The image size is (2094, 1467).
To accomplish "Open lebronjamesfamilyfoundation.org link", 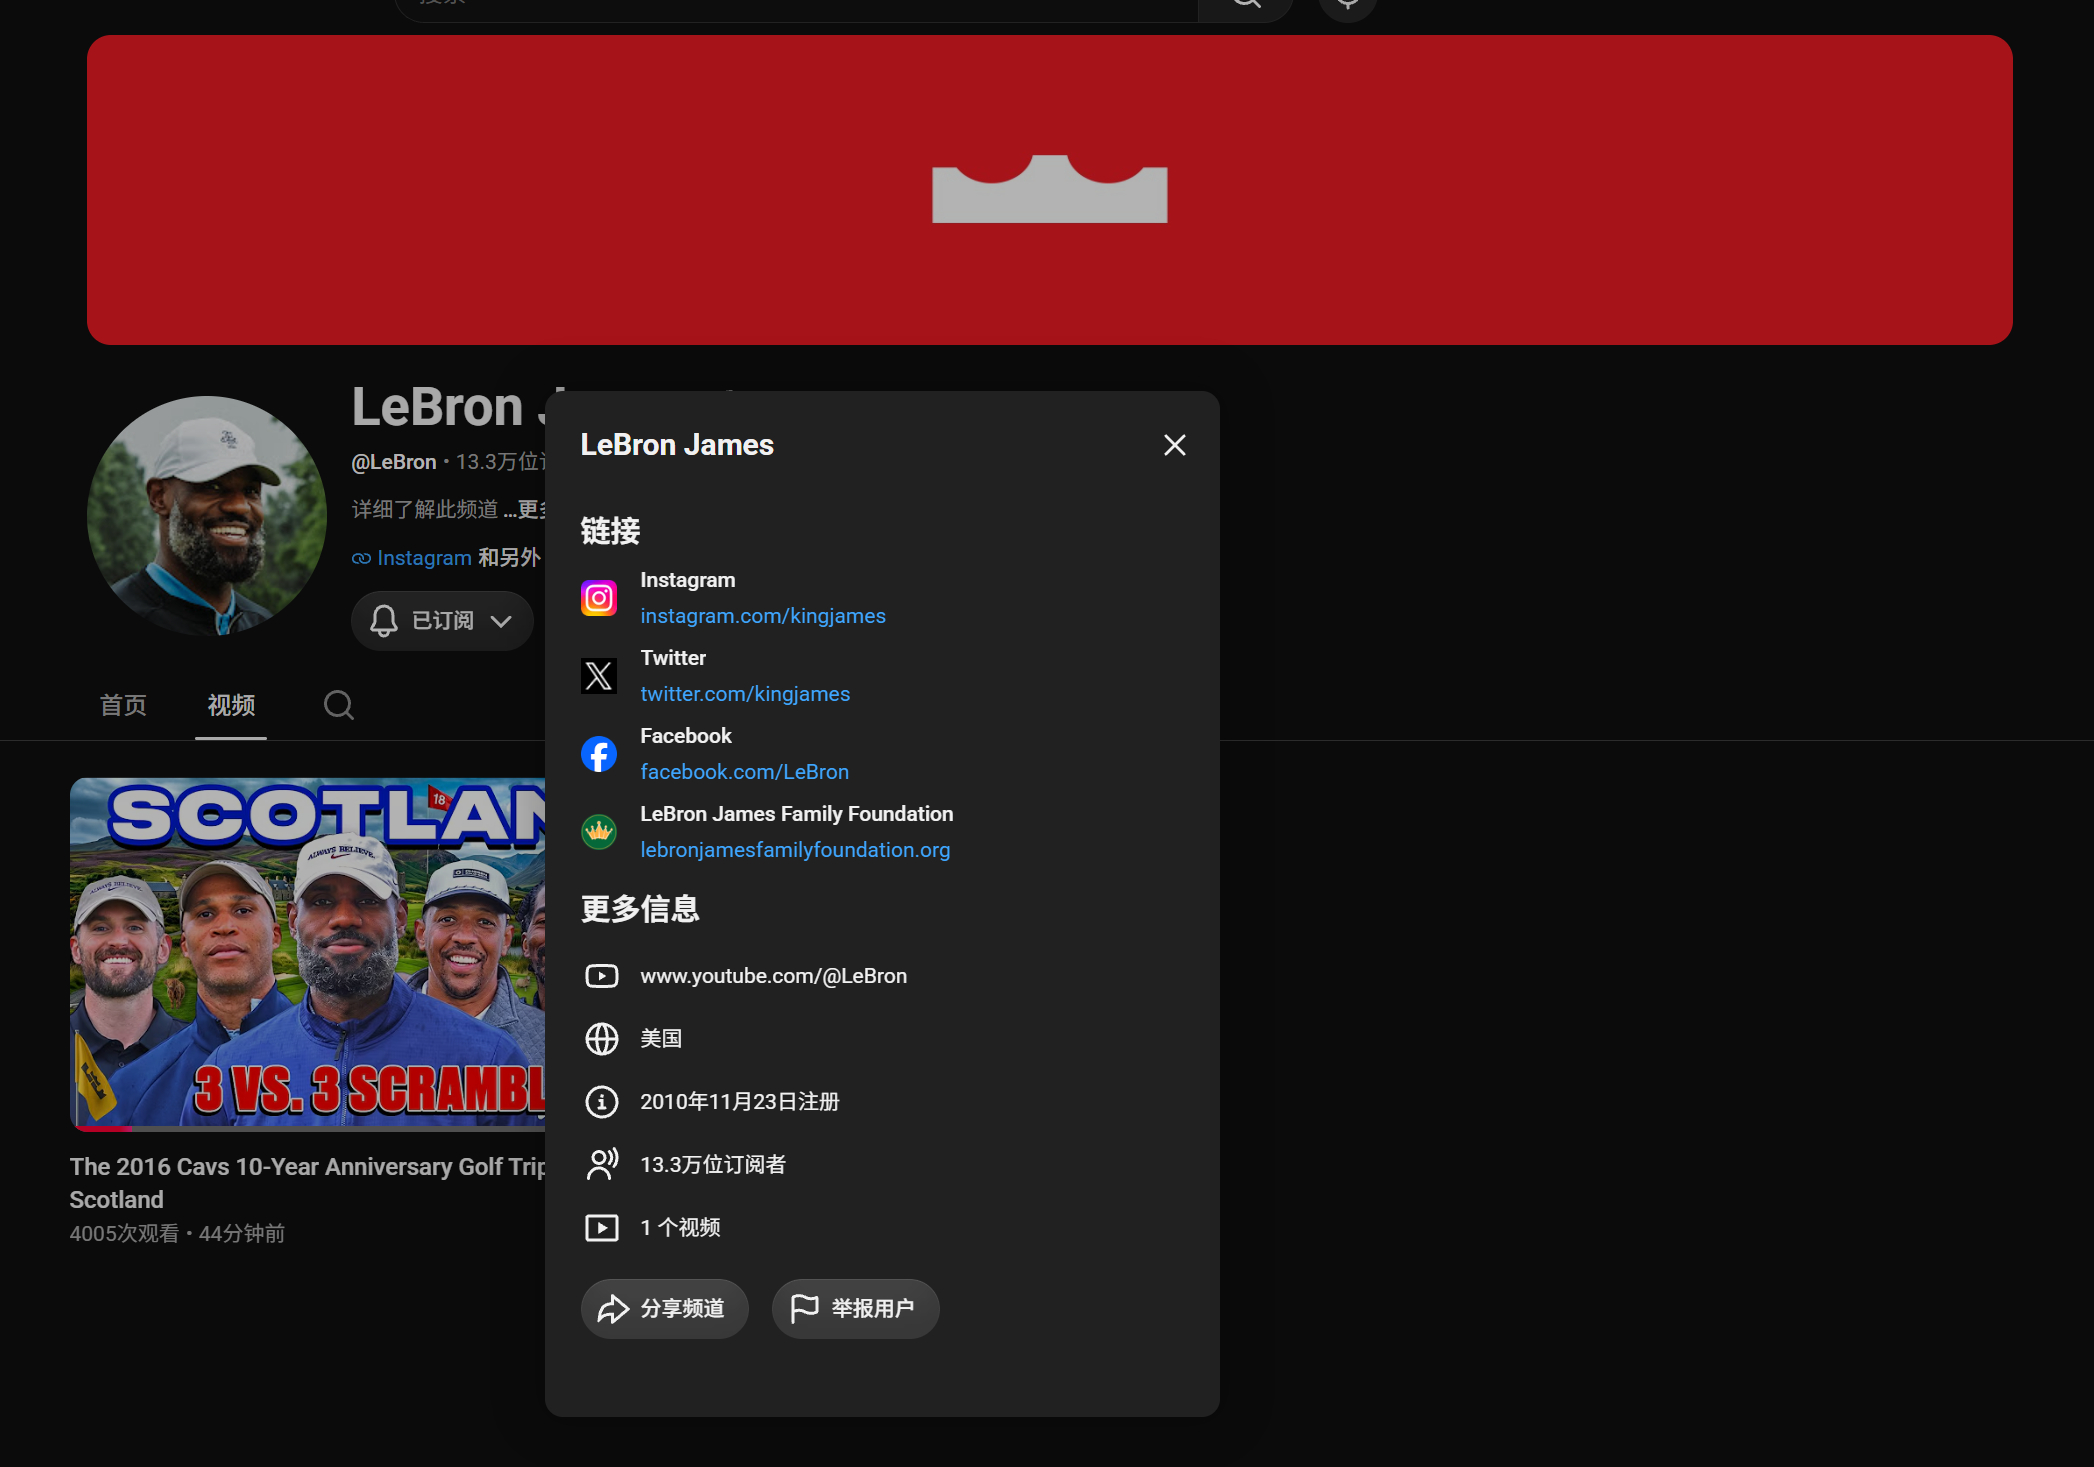I will [795, 850].
